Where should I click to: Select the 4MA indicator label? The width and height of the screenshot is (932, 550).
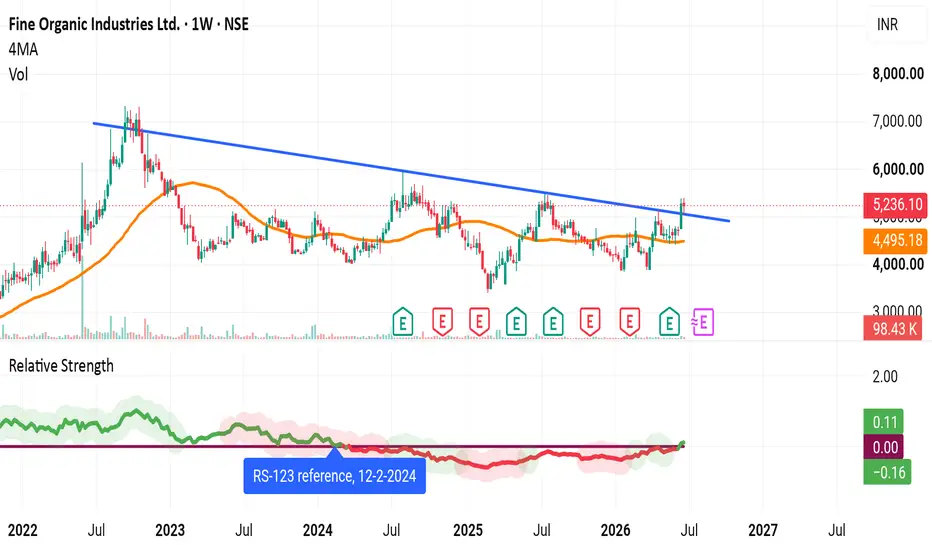click(x=23, y=49)
